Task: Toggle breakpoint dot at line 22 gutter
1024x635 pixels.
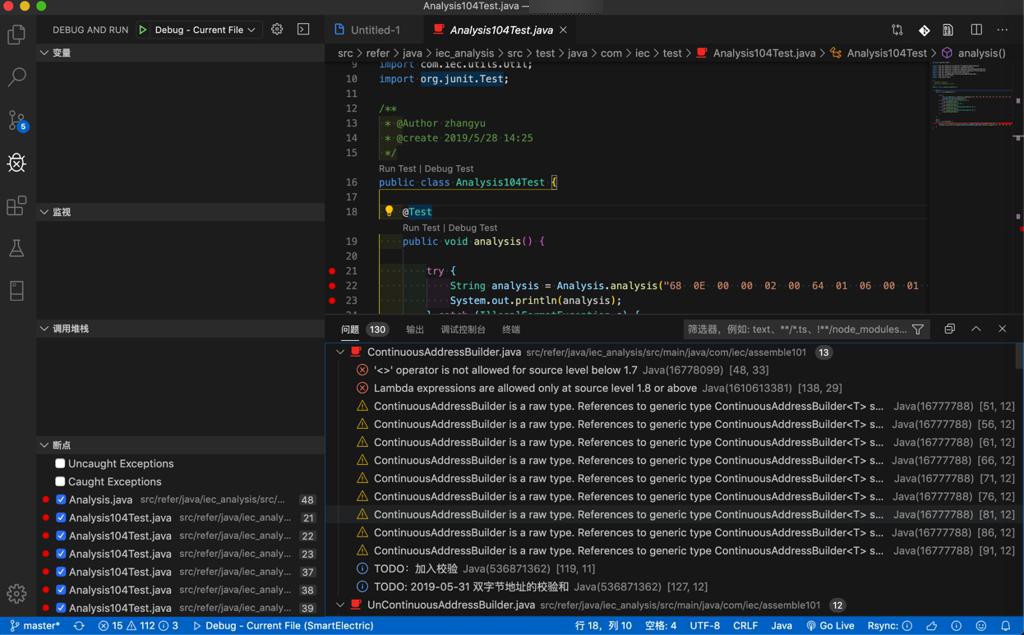Action: tap(332, 285)
